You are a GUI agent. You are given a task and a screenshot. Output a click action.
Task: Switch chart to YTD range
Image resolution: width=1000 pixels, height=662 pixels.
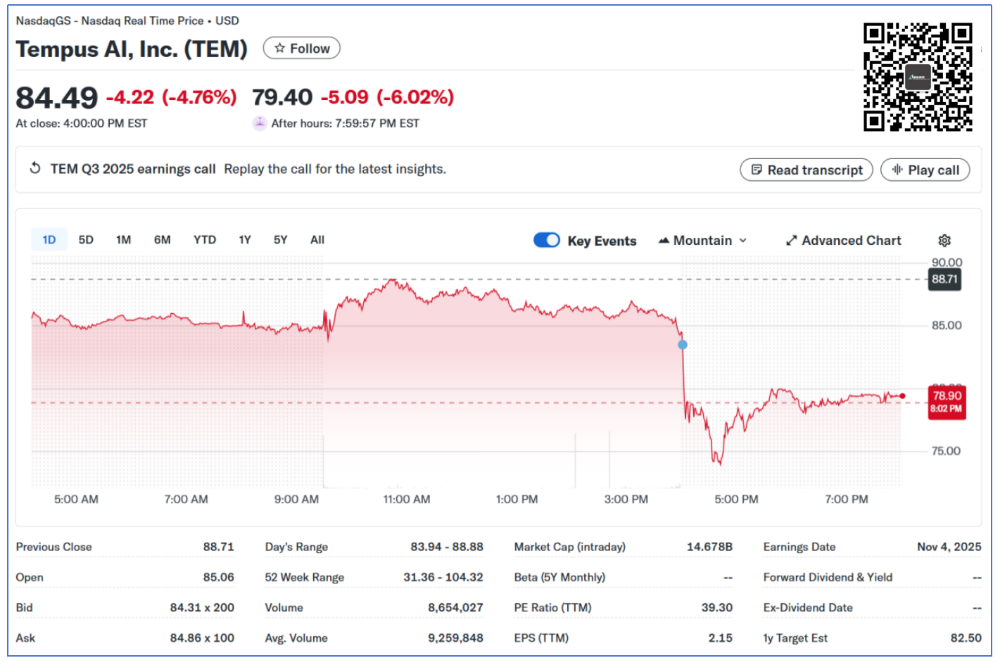pyautogui.click(x=204, y=240)
